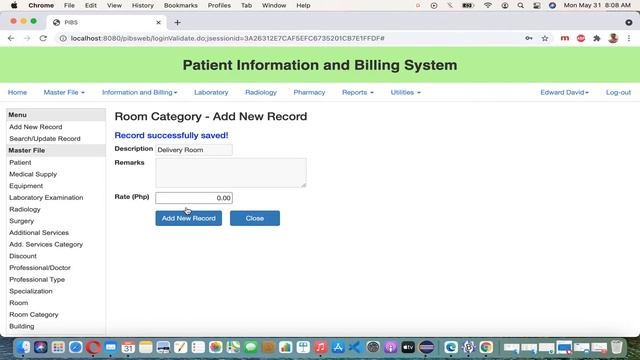Click the red round adblock extension icon
Viewport: 640px width, 360px height.
click(x=581, y=38)
